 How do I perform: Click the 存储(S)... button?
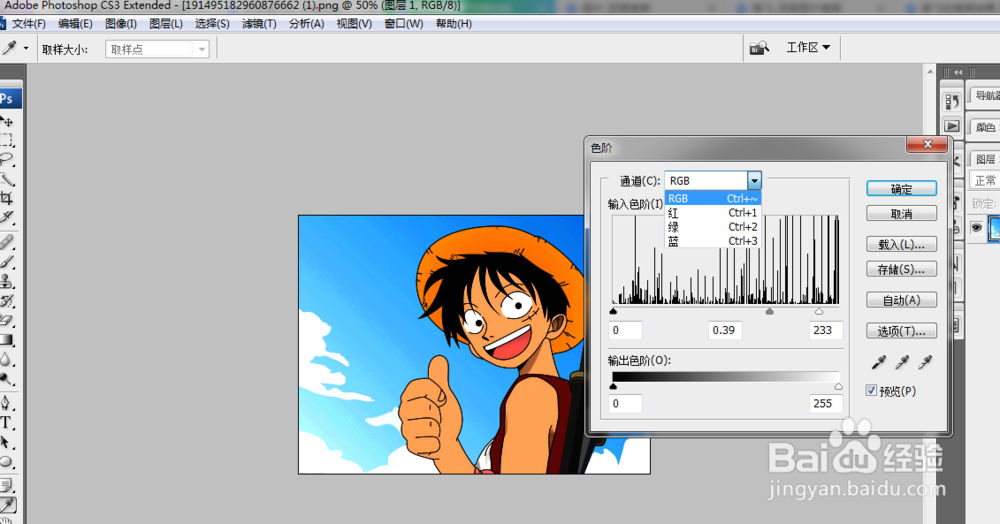click(901, 270)
